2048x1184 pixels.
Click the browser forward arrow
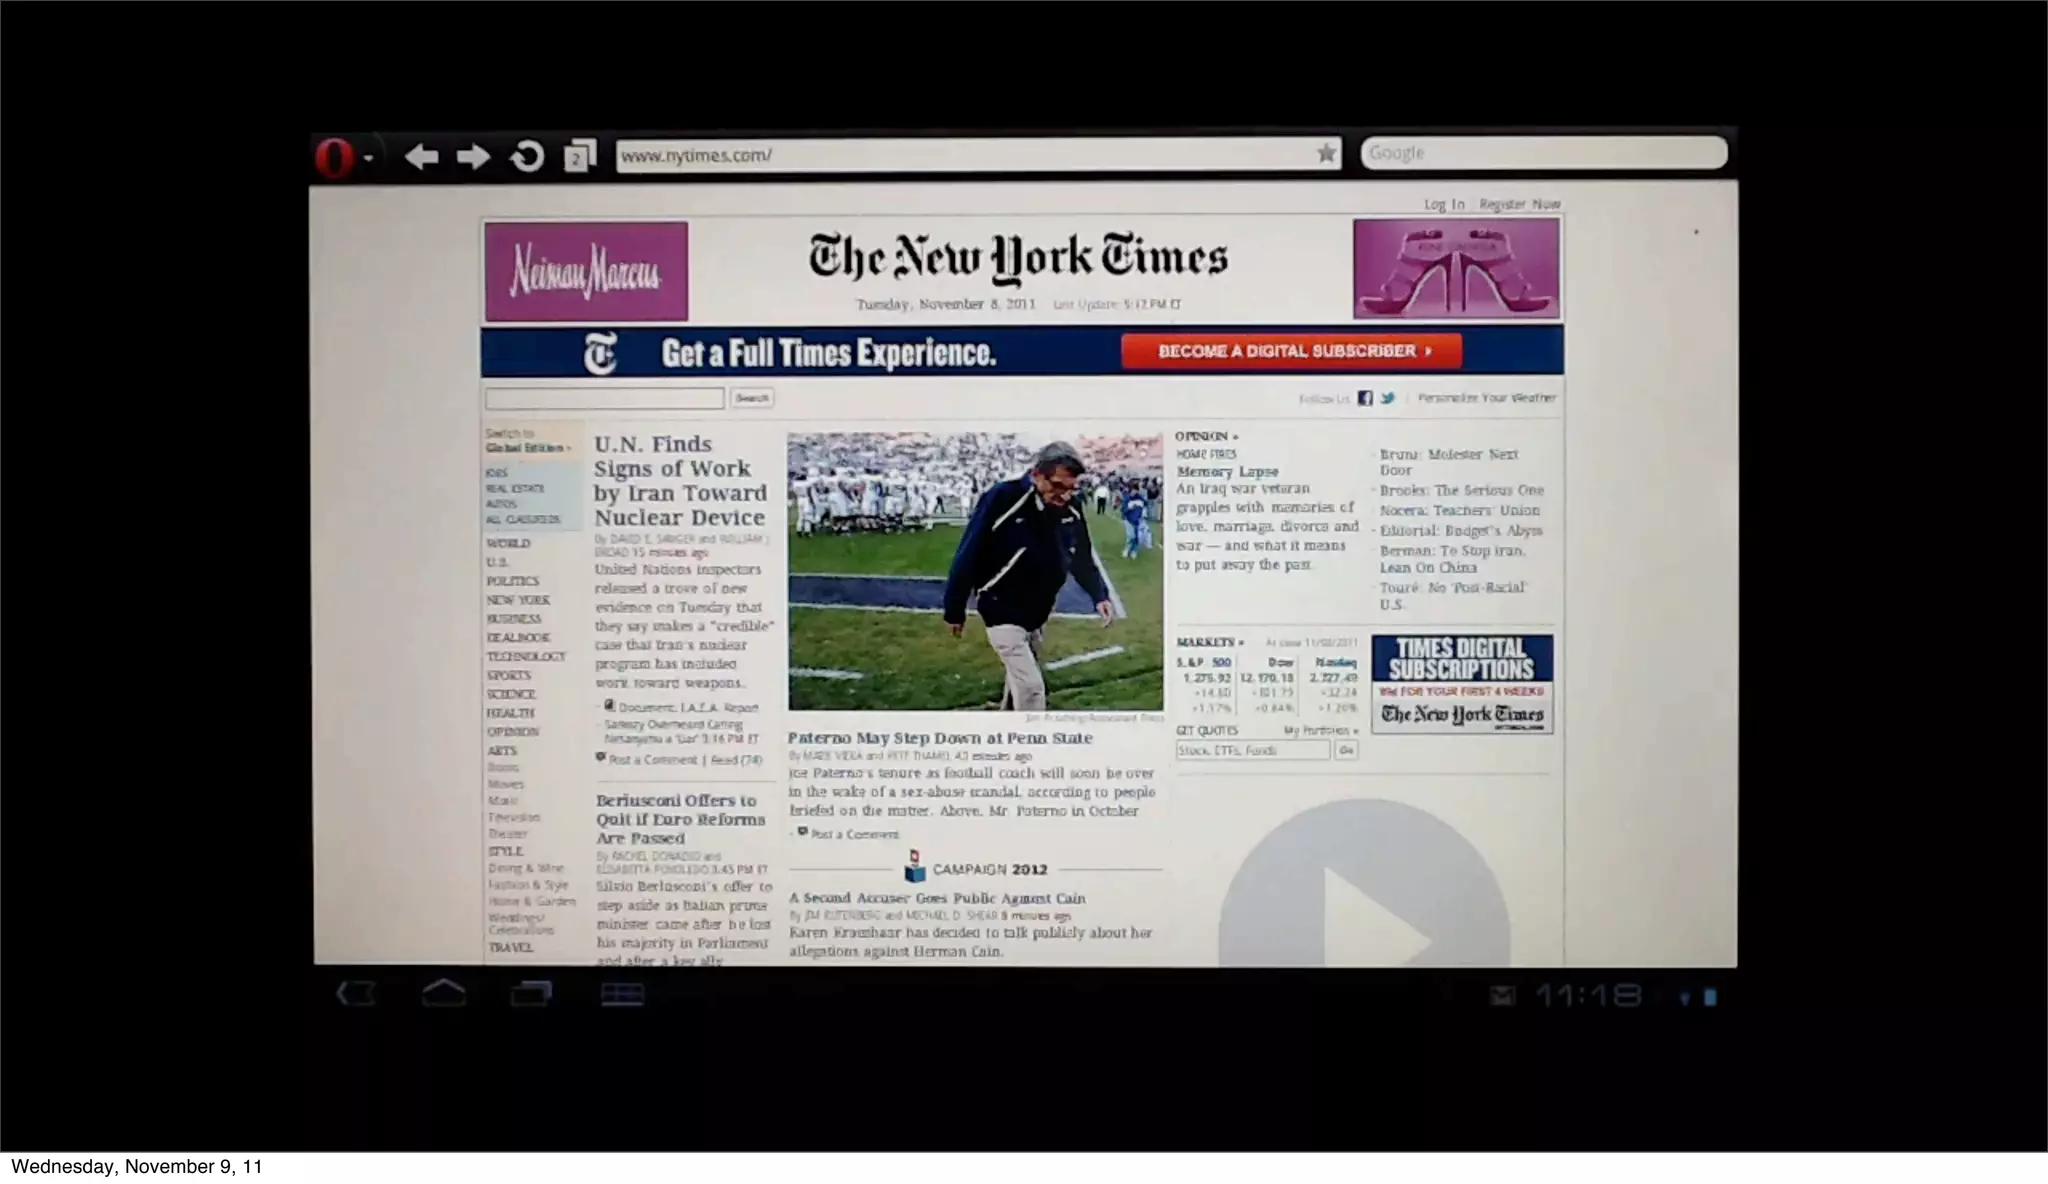[x=473, y=156]
